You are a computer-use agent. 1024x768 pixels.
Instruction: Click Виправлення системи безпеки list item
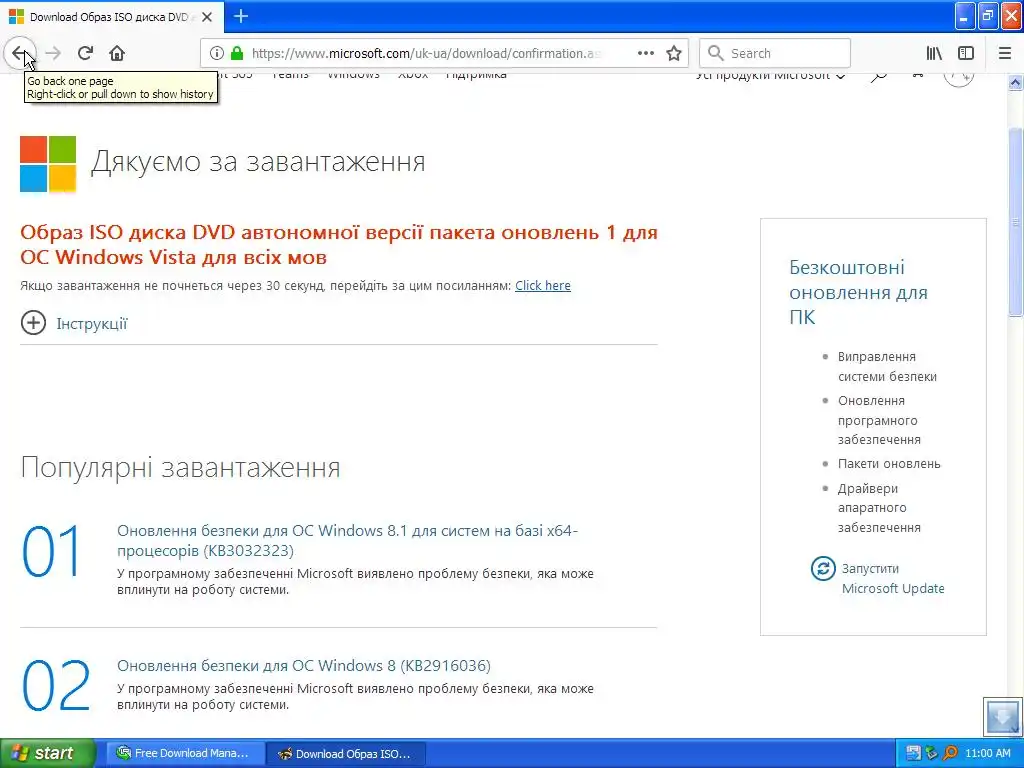[x=887, y=366]
